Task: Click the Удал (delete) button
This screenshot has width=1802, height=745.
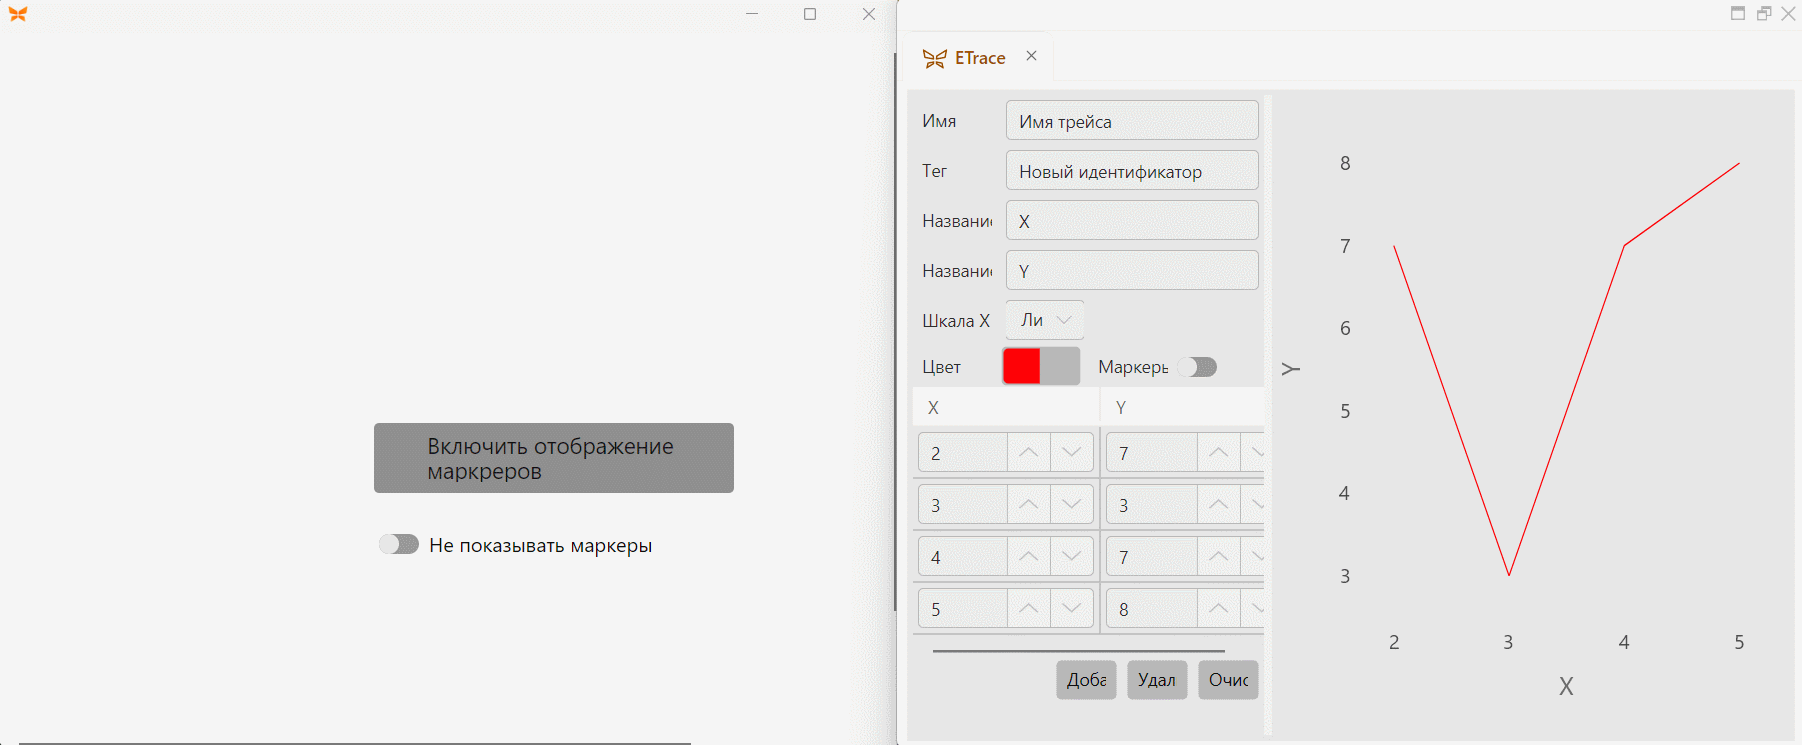Action: pos(1157,680)
